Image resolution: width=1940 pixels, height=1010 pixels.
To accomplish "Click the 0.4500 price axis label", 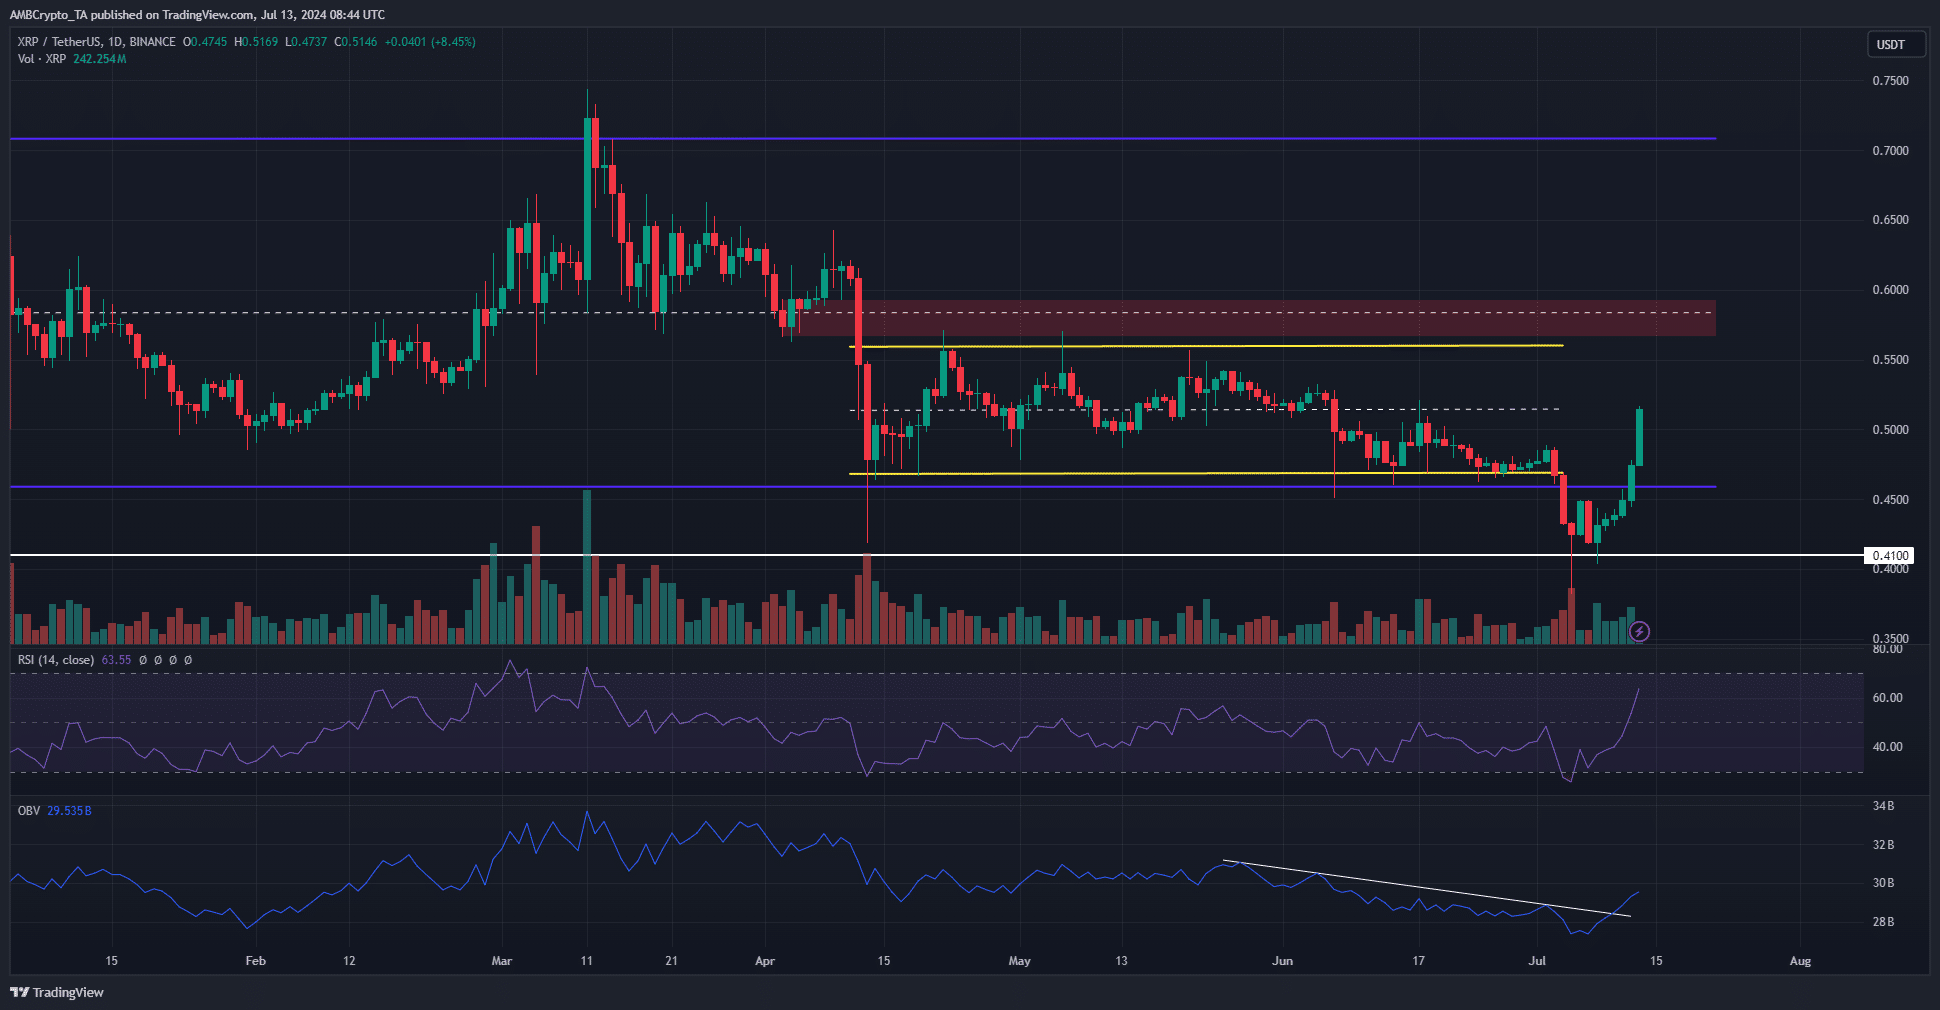I will 1890,500.
